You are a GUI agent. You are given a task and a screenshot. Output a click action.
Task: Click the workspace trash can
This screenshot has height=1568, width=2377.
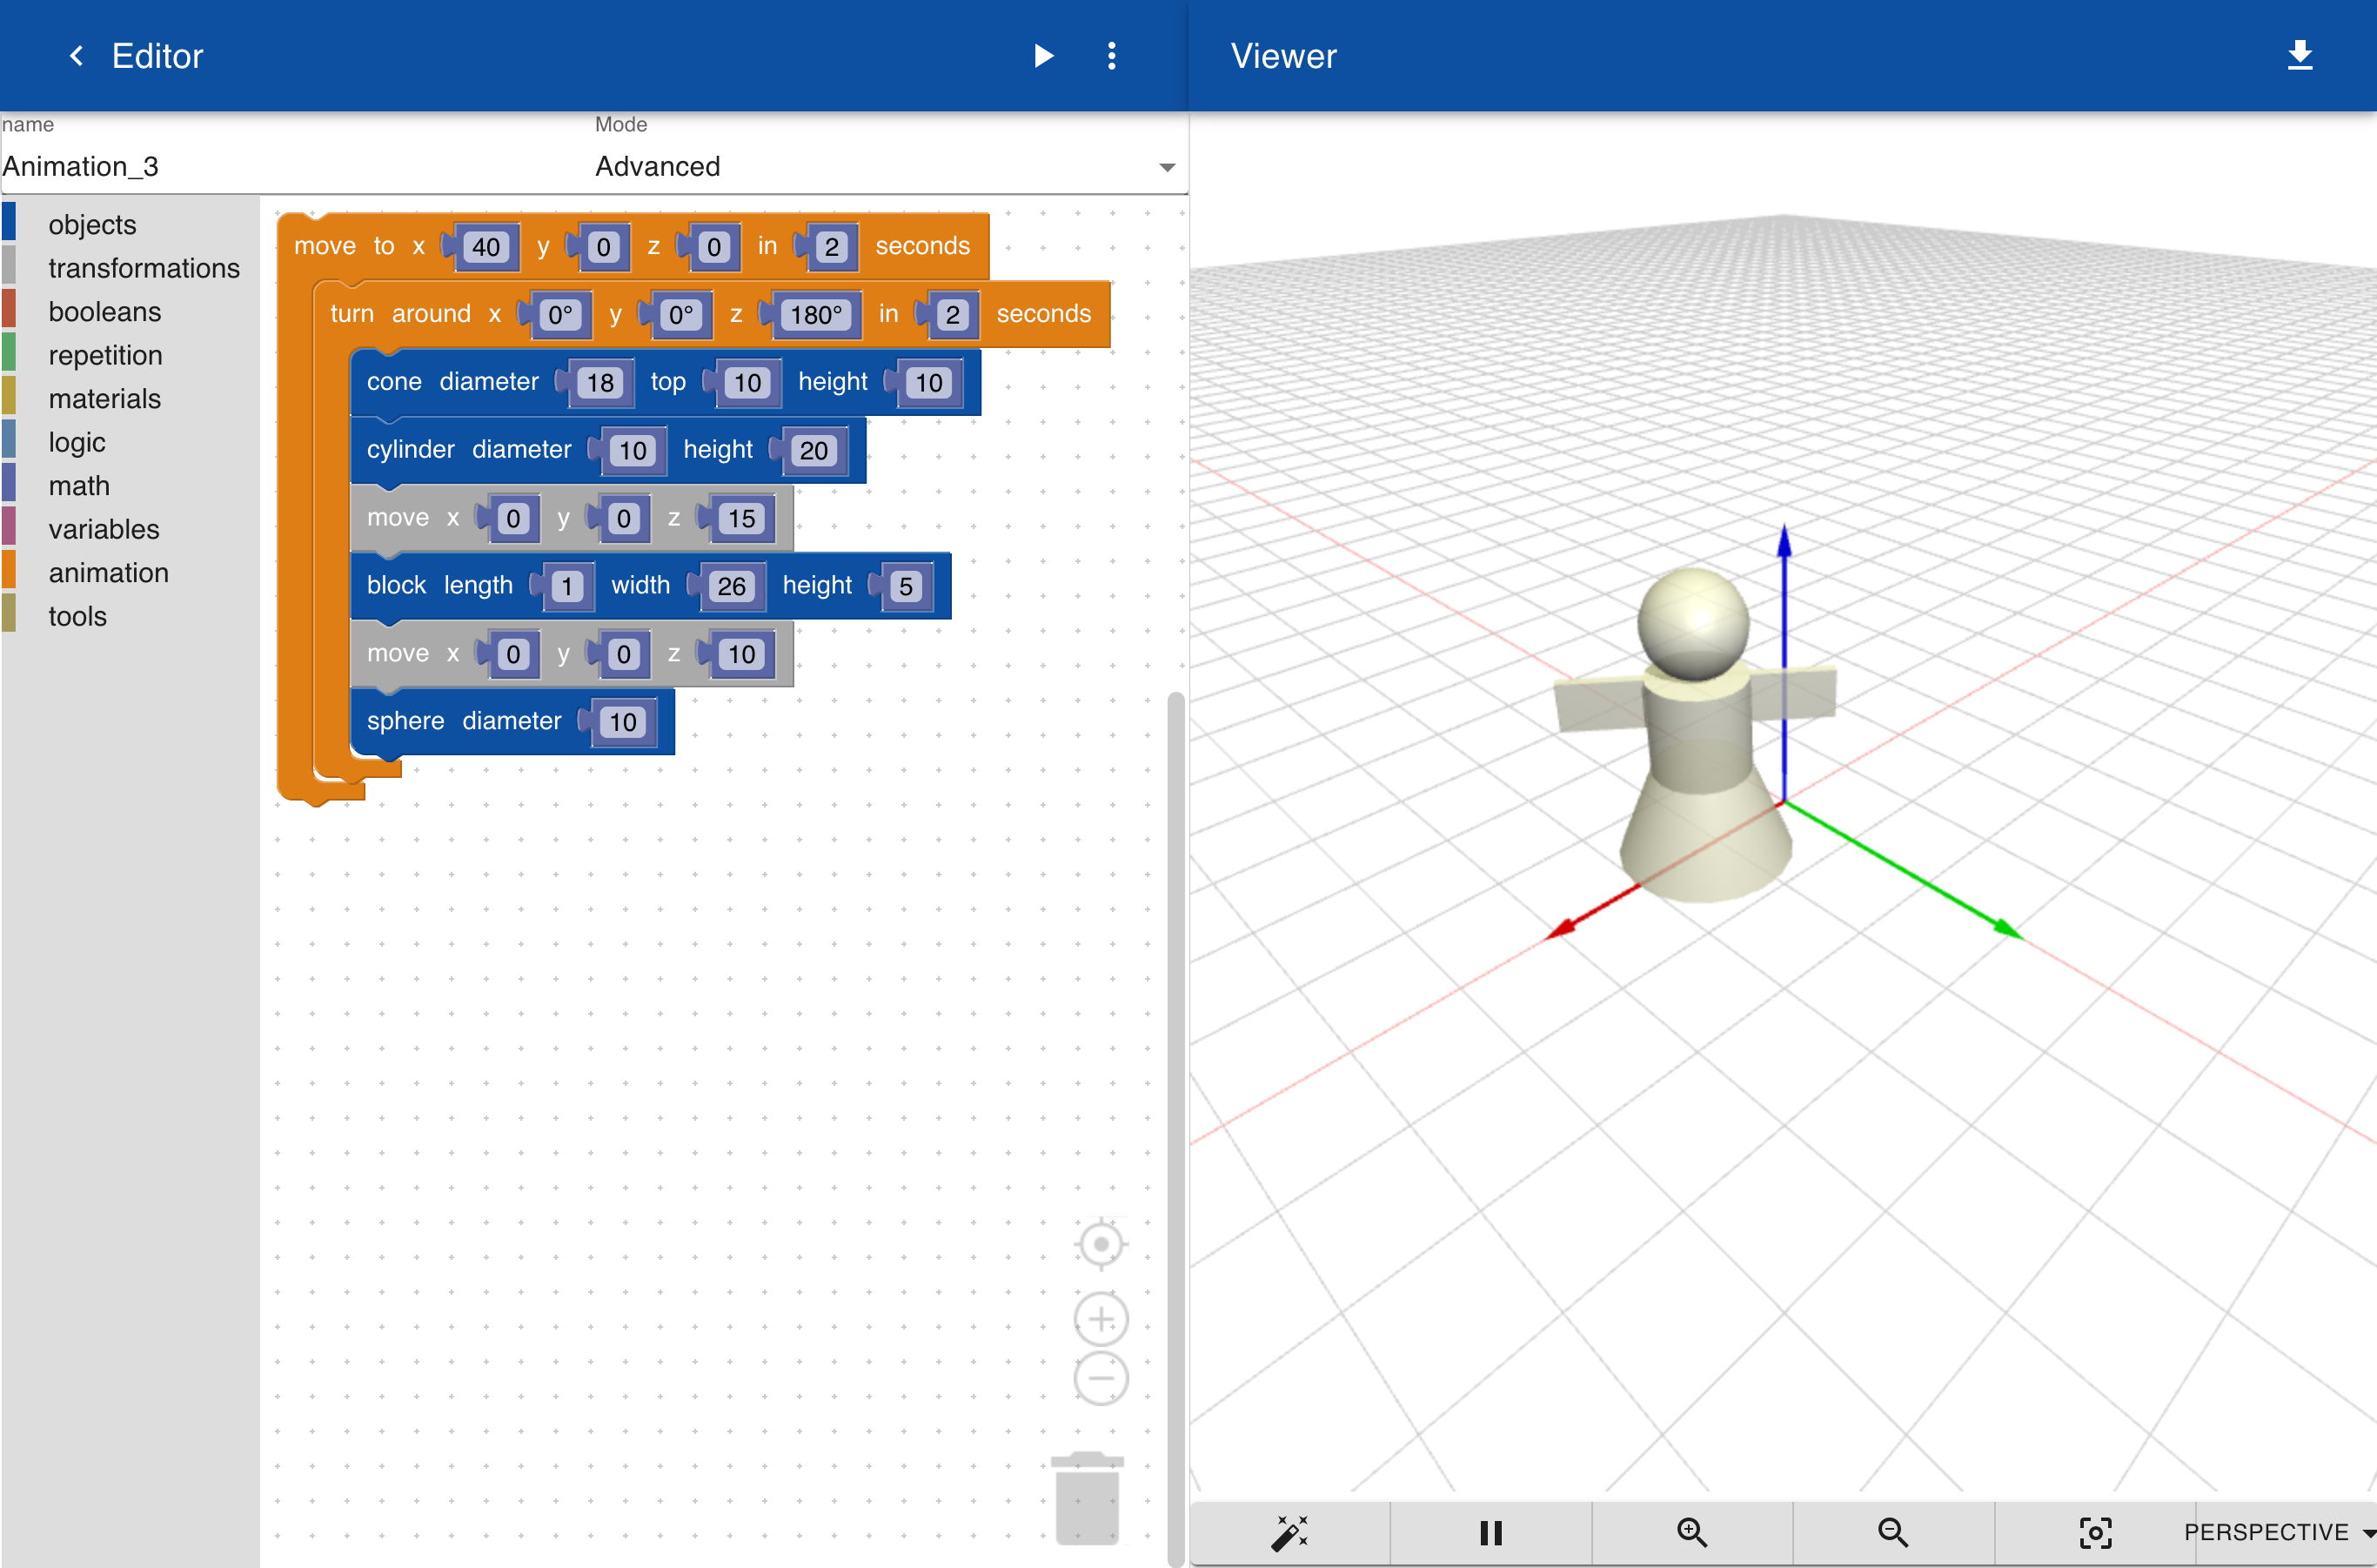point(1087,1497)
